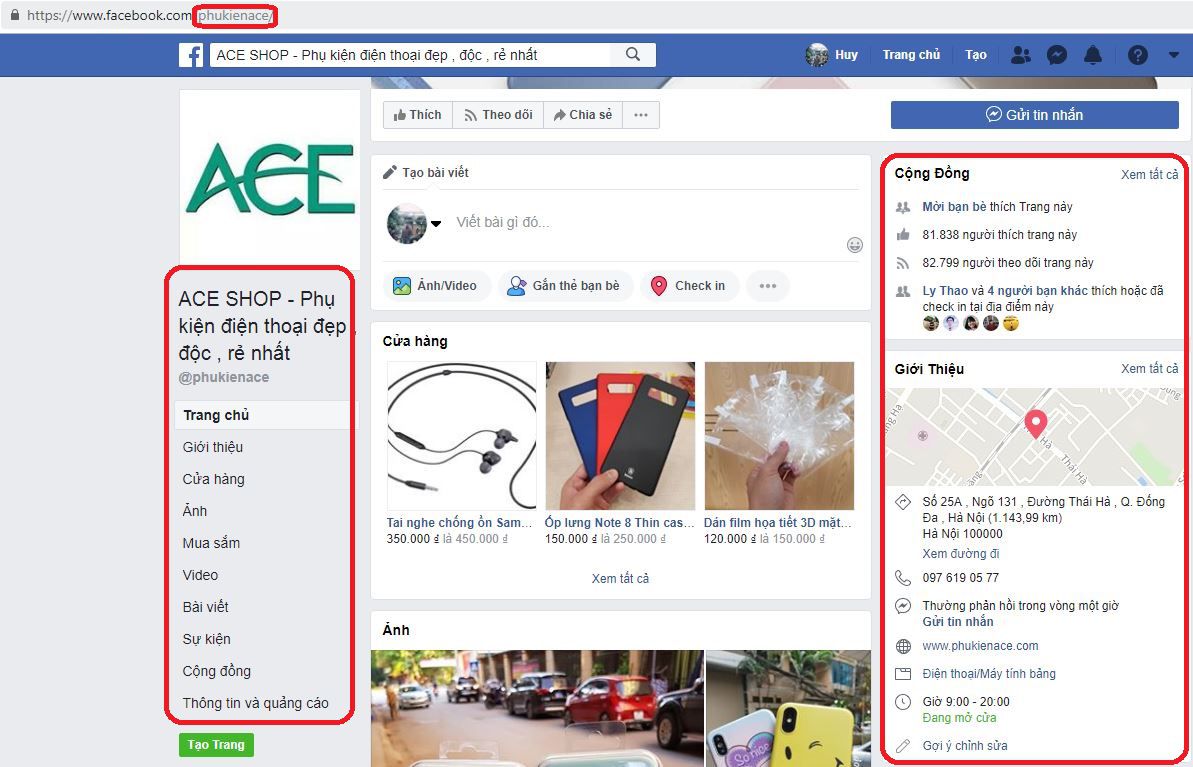Click Gợi ý chỉnh sửa link
The height and width of the screenshot is (767, 1193).
(x=965, y=746)
